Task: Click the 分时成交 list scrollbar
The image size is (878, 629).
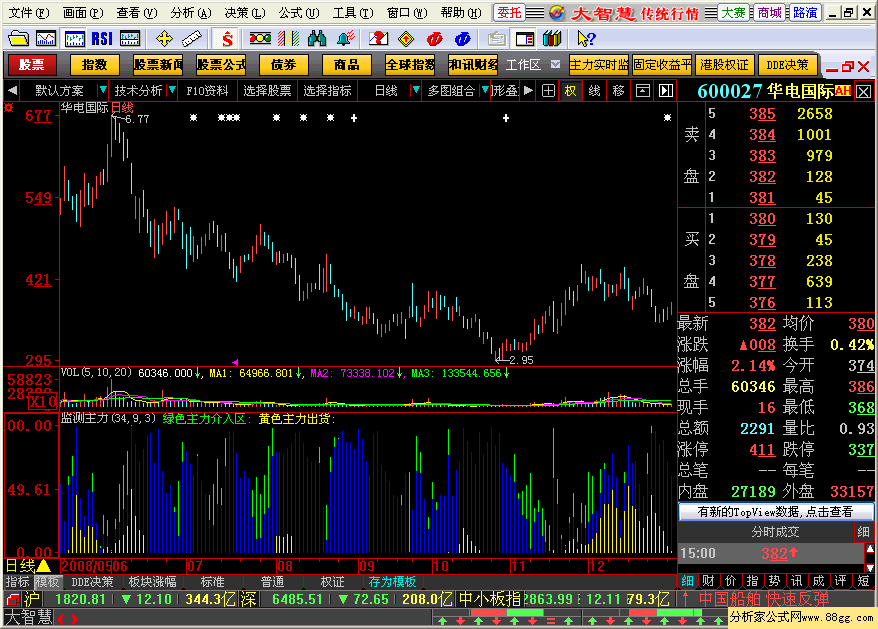Action: coord(870,558)
